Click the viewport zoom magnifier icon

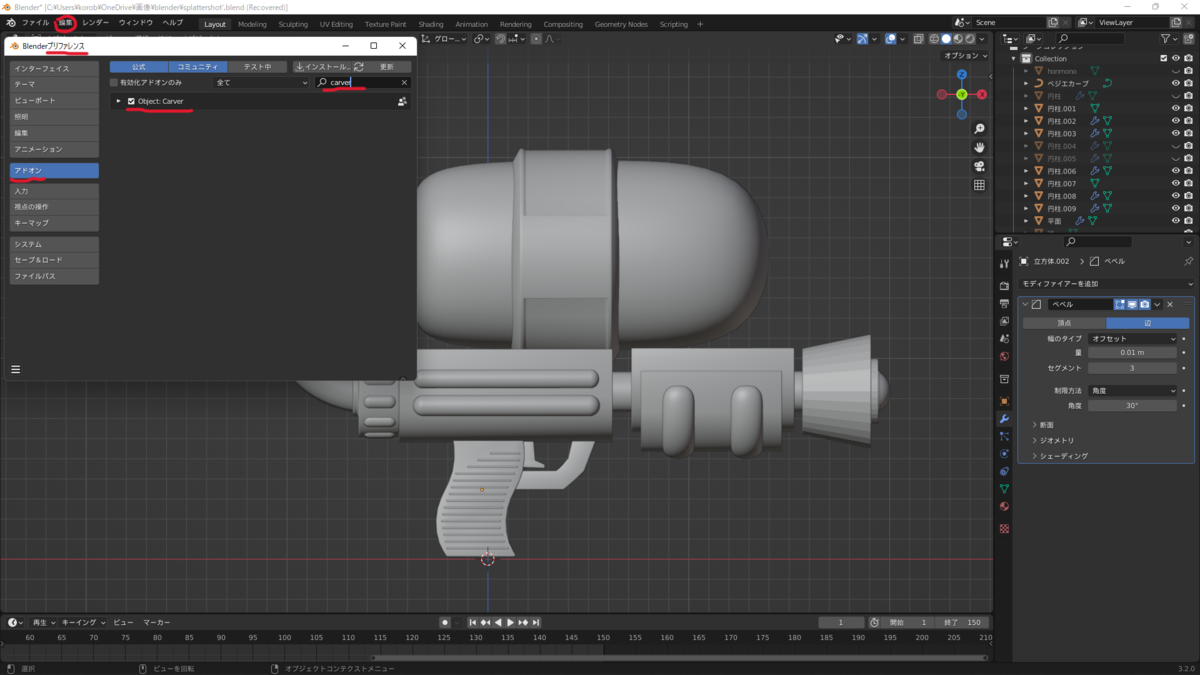[x=979, y=129]
